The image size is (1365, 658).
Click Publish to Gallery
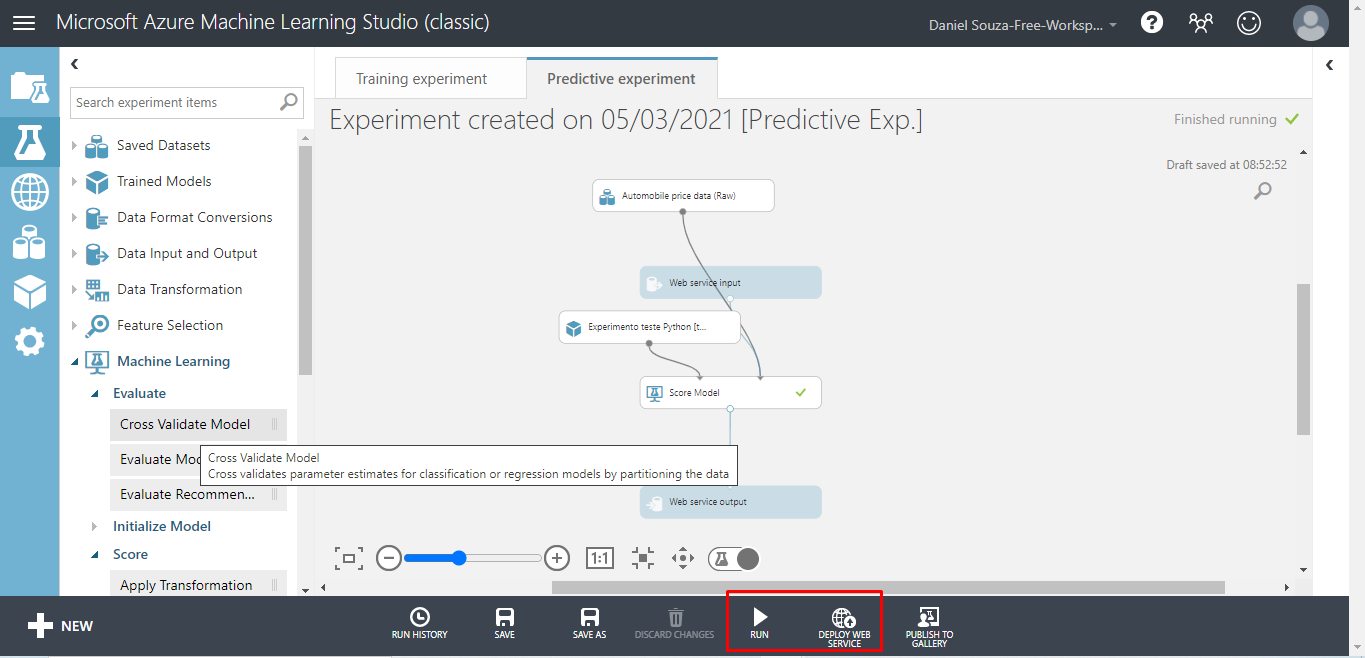[929, 627]
